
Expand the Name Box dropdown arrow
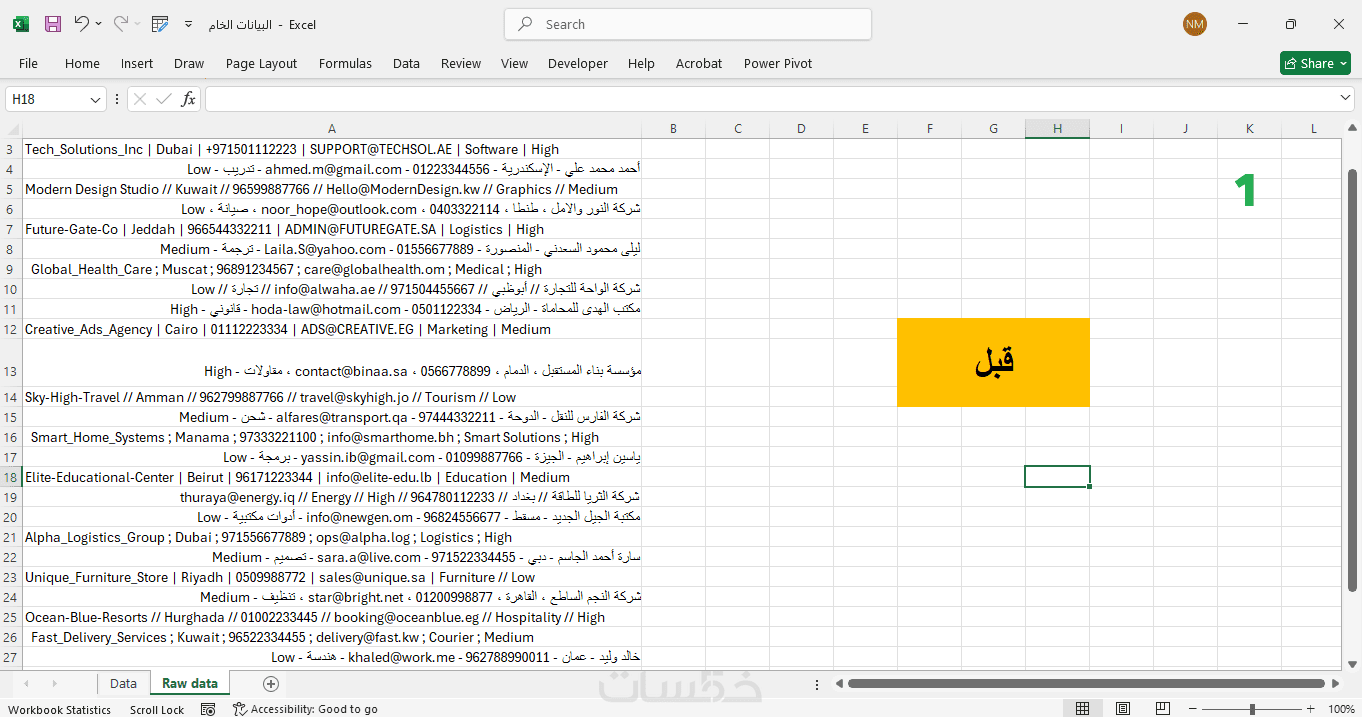coord(96,99)
